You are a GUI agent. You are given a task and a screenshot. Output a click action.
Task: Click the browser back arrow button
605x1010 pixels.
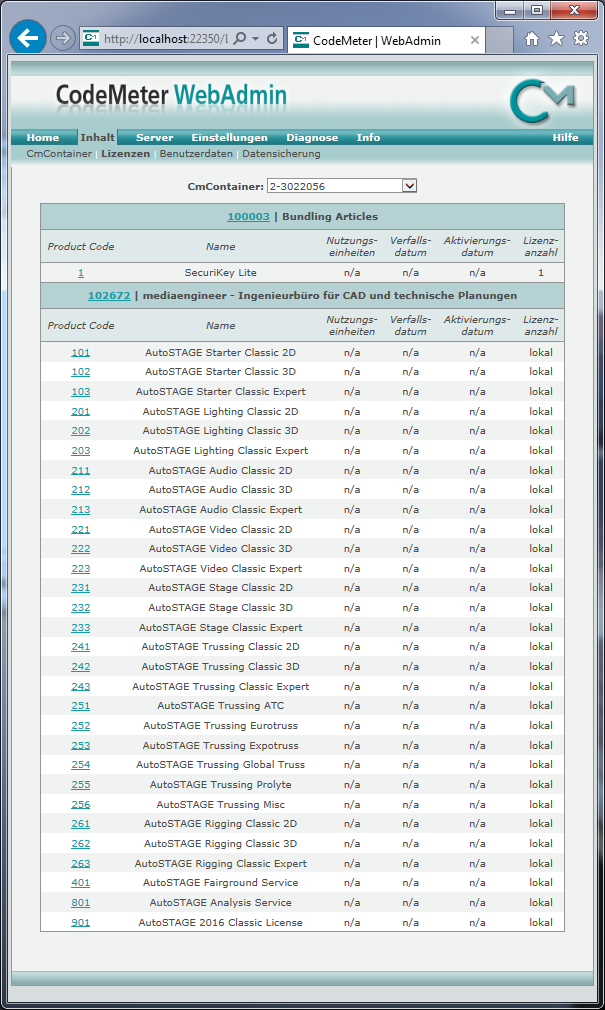click(28, 38)
